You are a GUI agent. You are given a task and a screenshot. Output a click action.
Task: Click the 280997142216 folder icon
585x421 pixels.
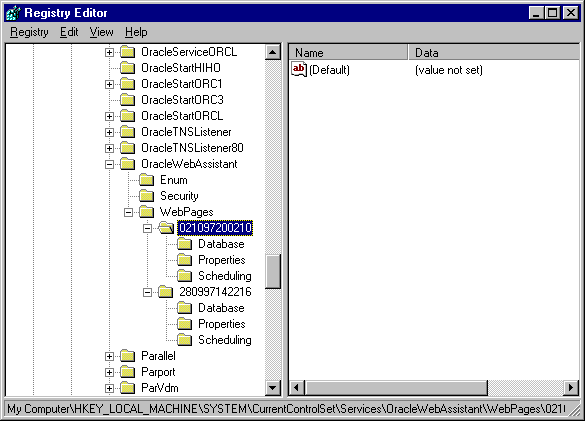click(166, 292)
